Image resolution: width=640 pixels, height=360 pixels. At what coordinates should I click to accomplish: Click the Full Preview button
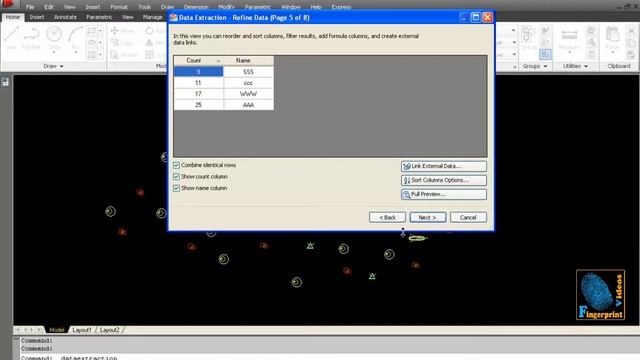444,194
